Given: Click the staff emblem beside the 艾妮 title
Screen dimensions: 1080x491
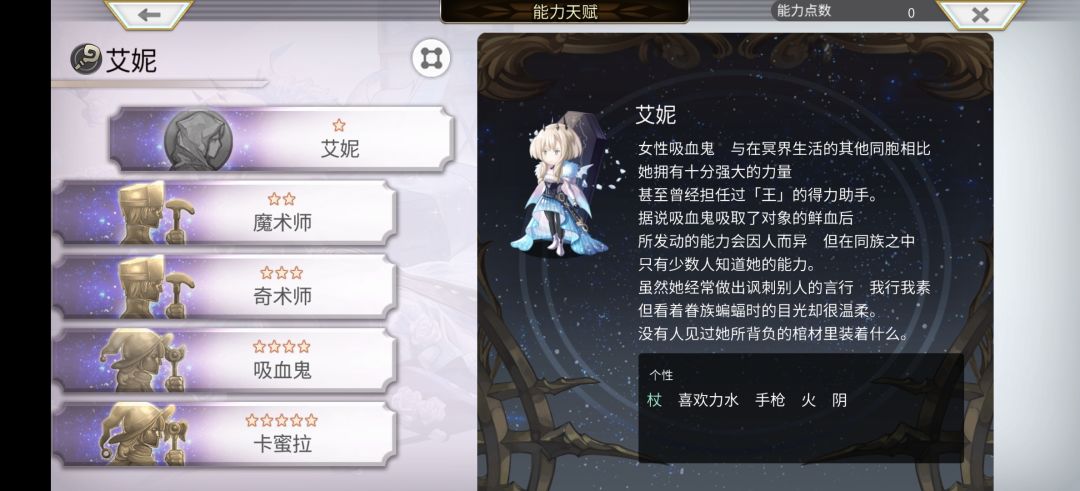Looking at the screenshot, I should tap(86, 59).
